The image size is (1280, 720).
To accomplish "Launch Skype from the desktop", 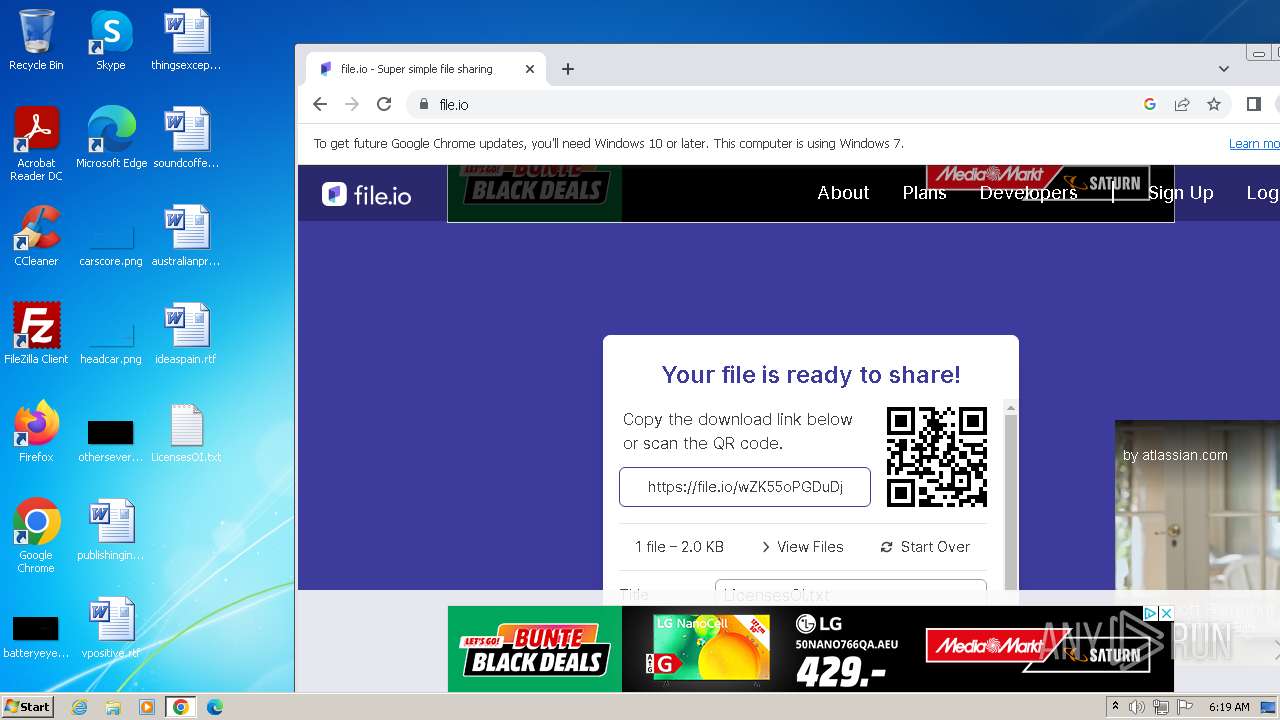I will [110, 40].
